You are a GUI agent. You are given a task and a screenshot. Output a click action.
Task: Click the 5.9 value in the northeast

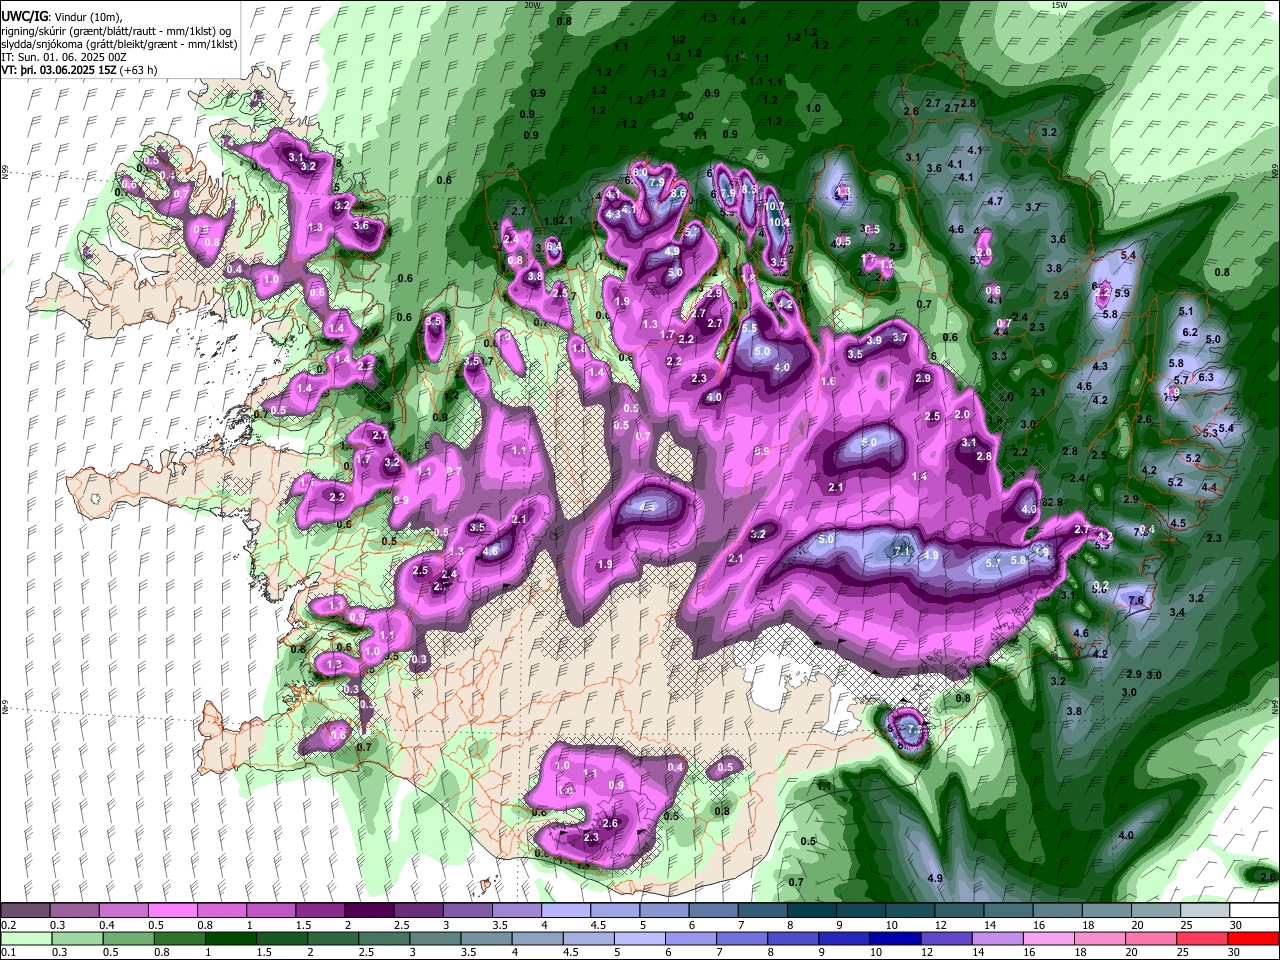1122,293
